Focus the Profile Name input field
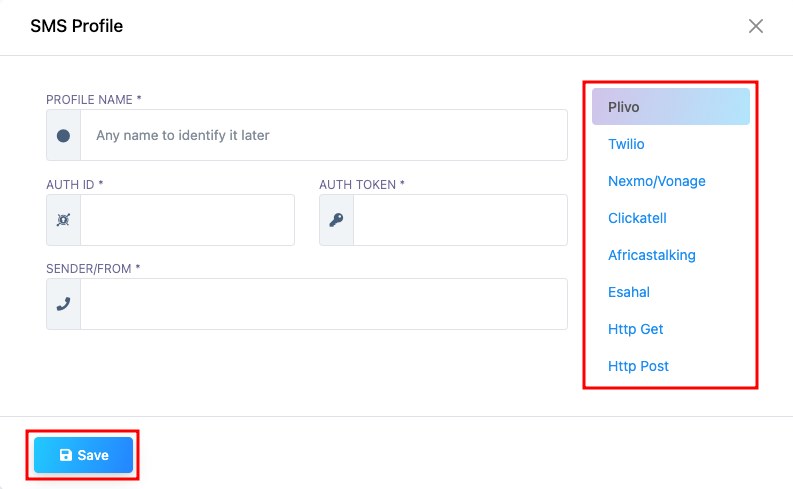Screen dimensions: 793x489 324,135
